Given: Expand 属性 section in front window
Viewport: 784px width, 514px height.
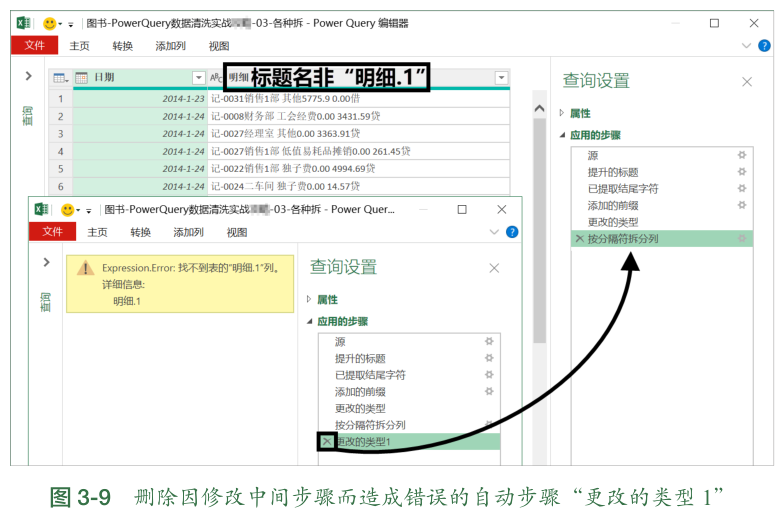Looking at the screenshot, I should point(308,299).
